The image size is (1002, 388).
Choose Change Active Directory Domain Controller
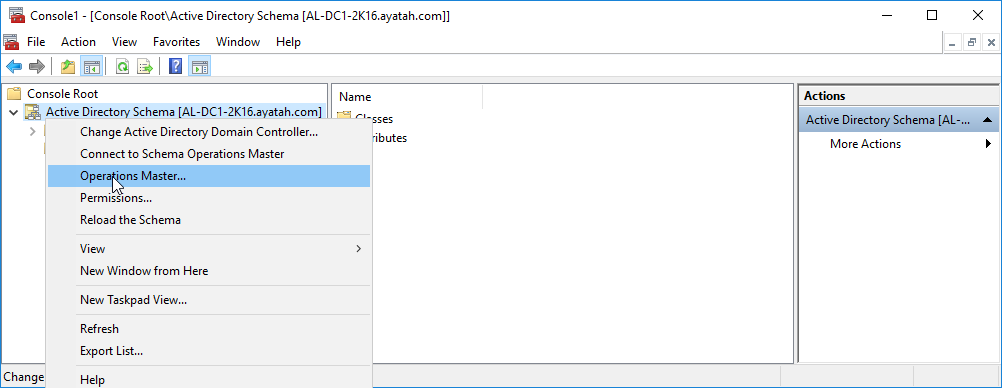pos(209,132)
